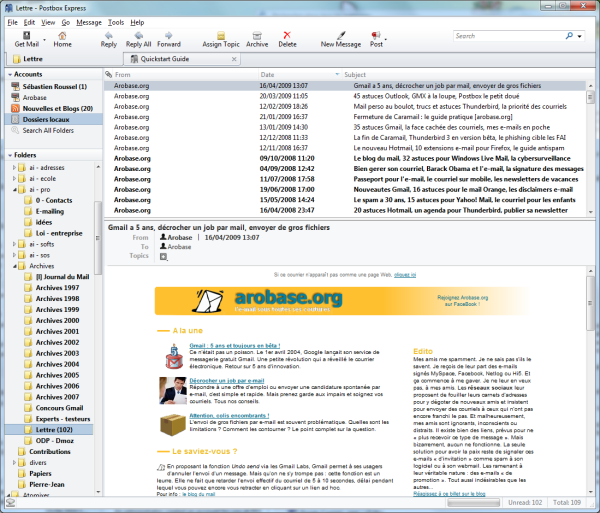Select the Lettre (102) folder
The width and height of the screenshot is (600, 513).
49,430
